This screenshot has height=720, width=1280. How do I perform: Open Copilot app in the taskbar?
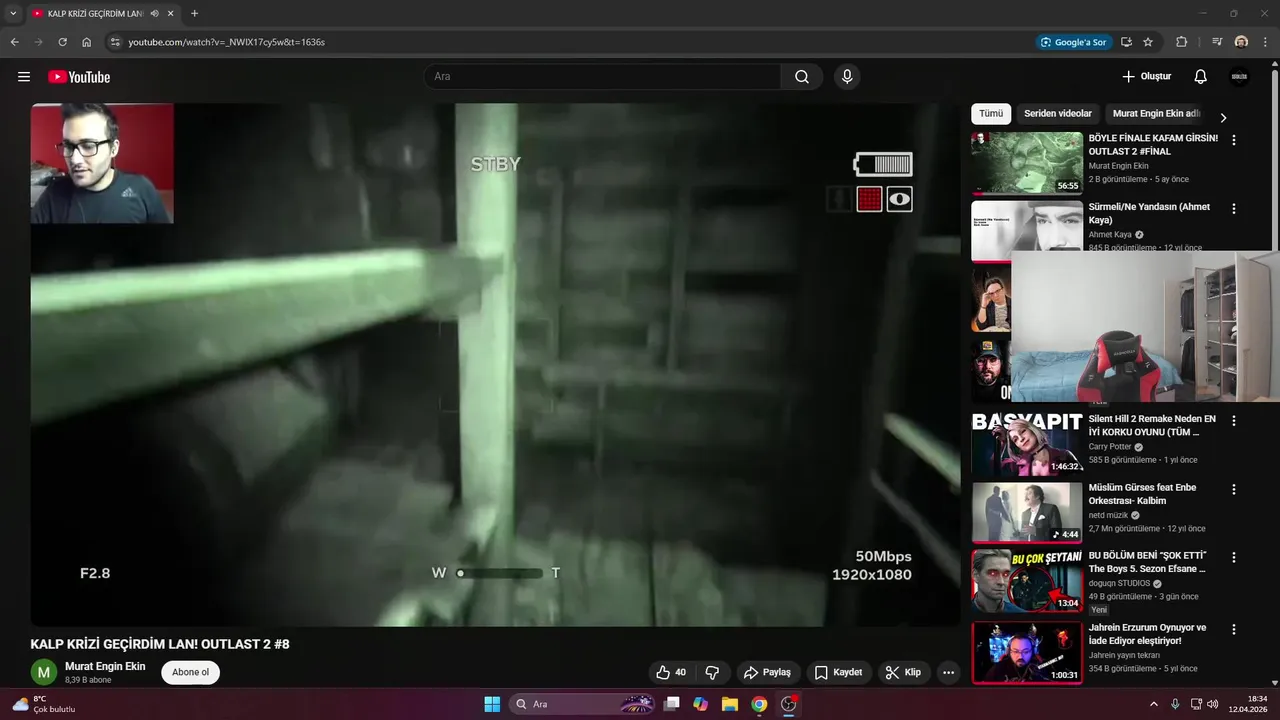tap(701, 704)
